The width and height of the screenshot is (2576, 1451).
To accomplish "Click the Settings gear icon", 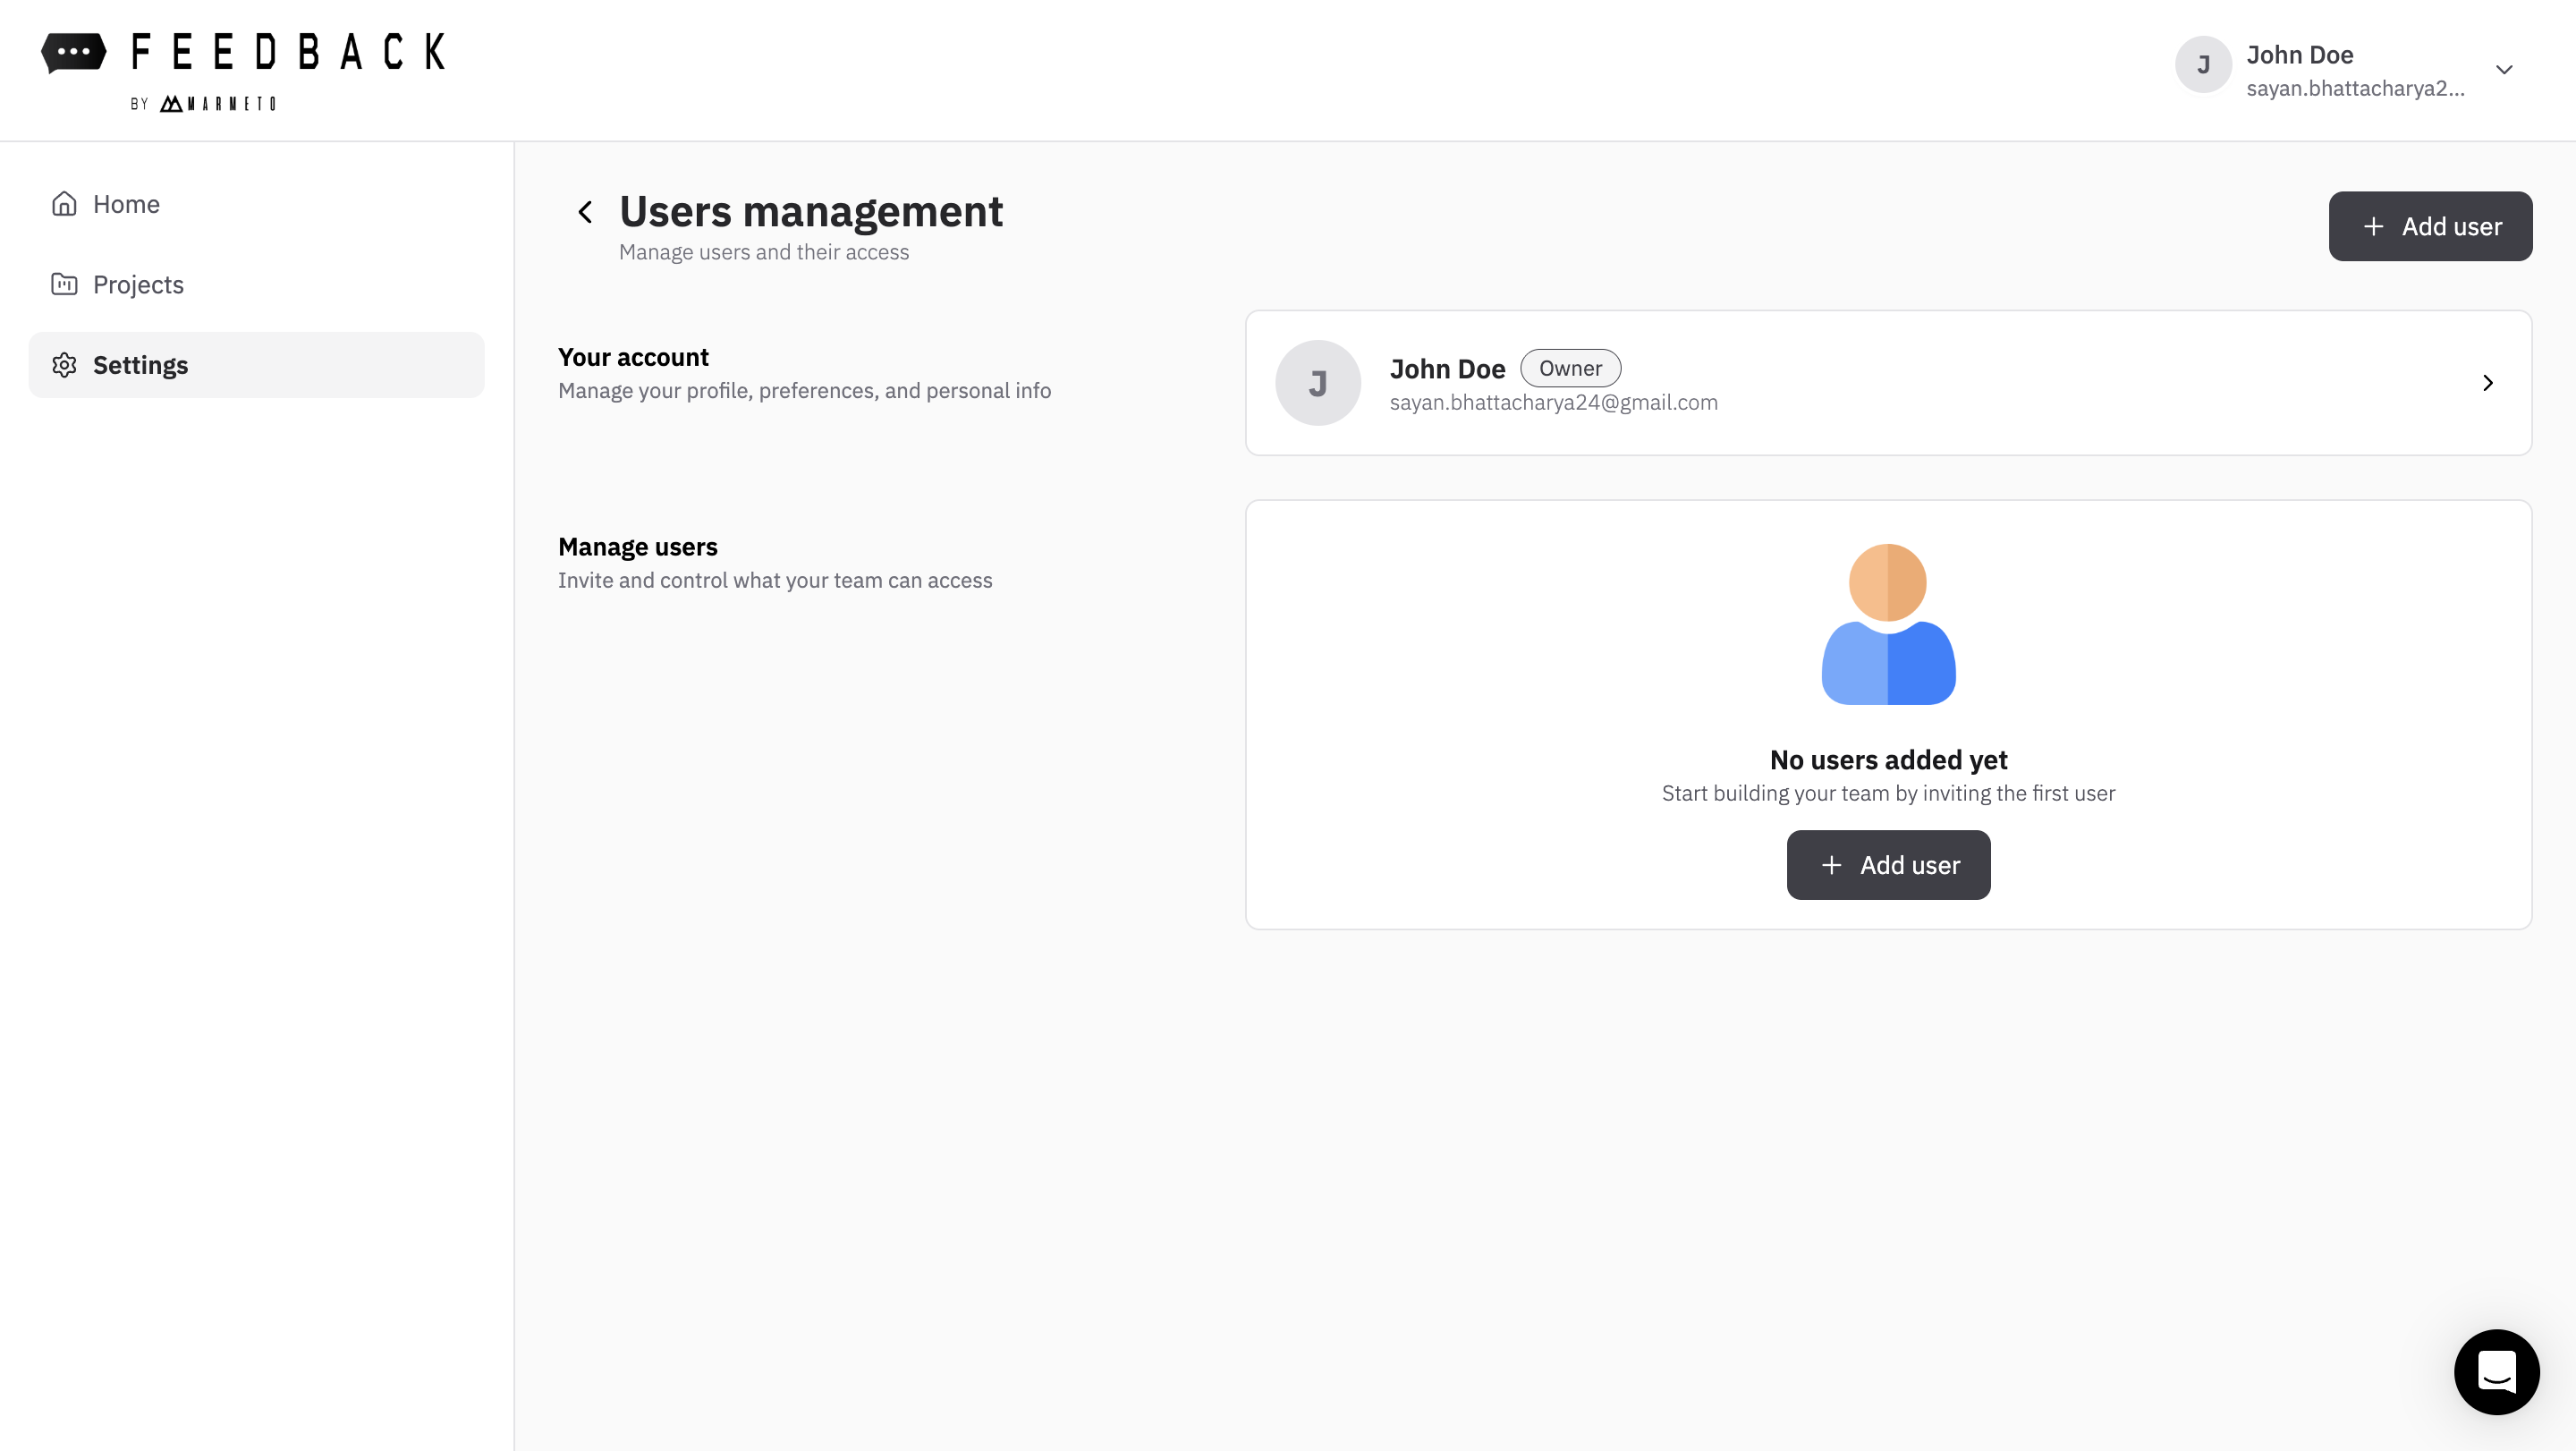I will [64, 364].
